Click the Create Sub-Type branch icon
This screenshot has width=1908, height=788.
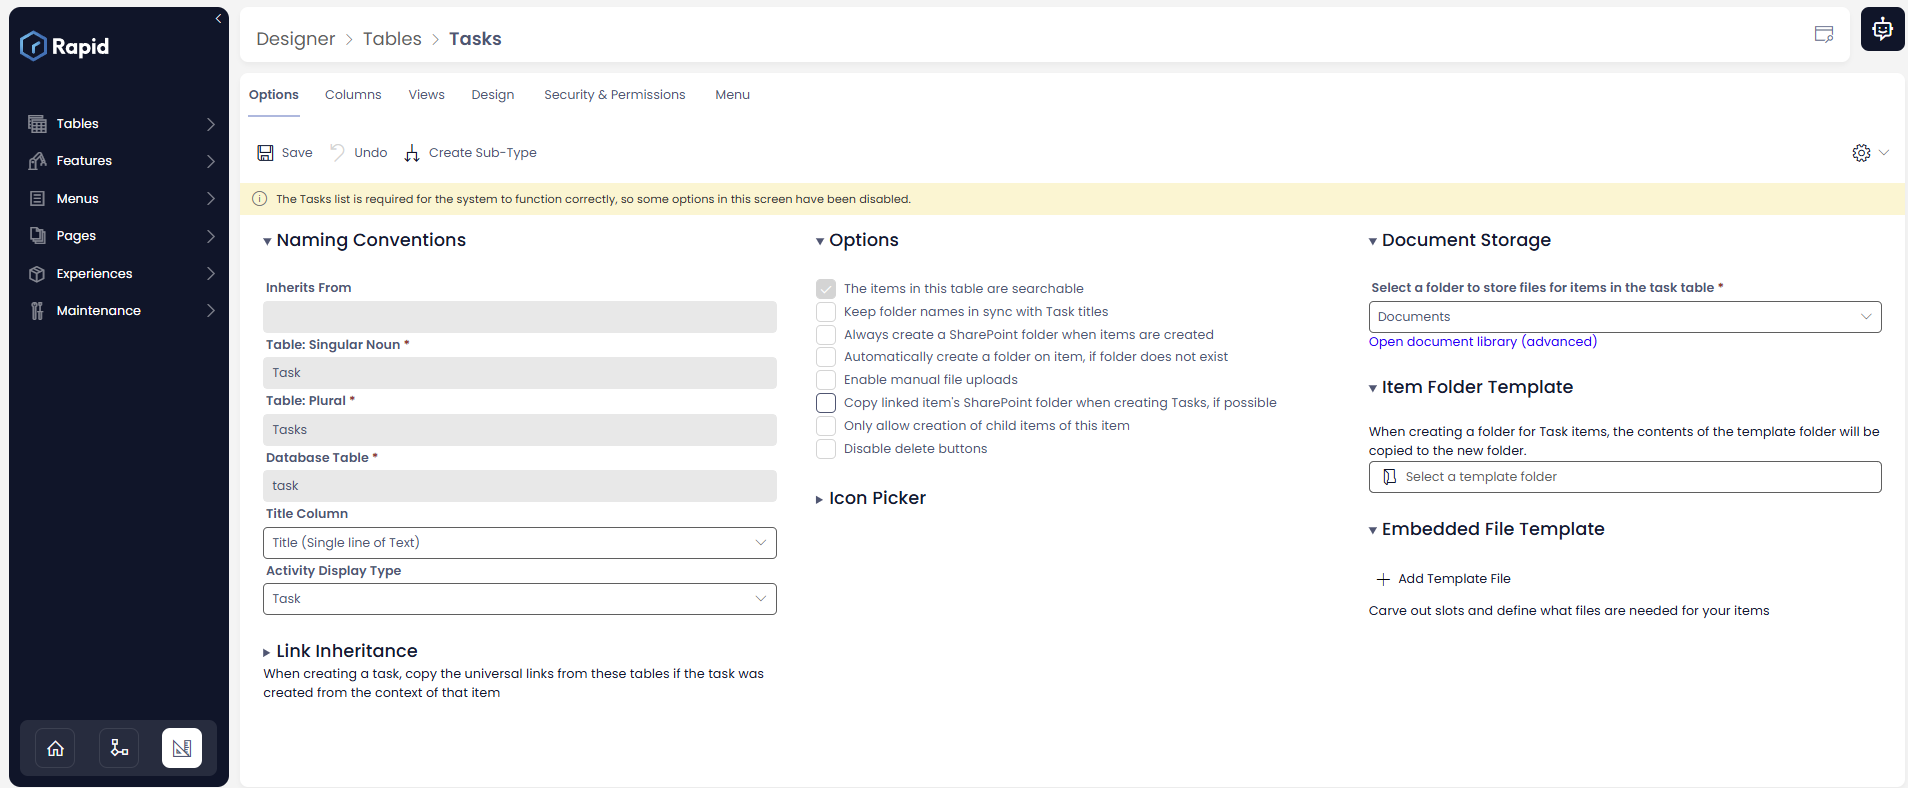412,153
